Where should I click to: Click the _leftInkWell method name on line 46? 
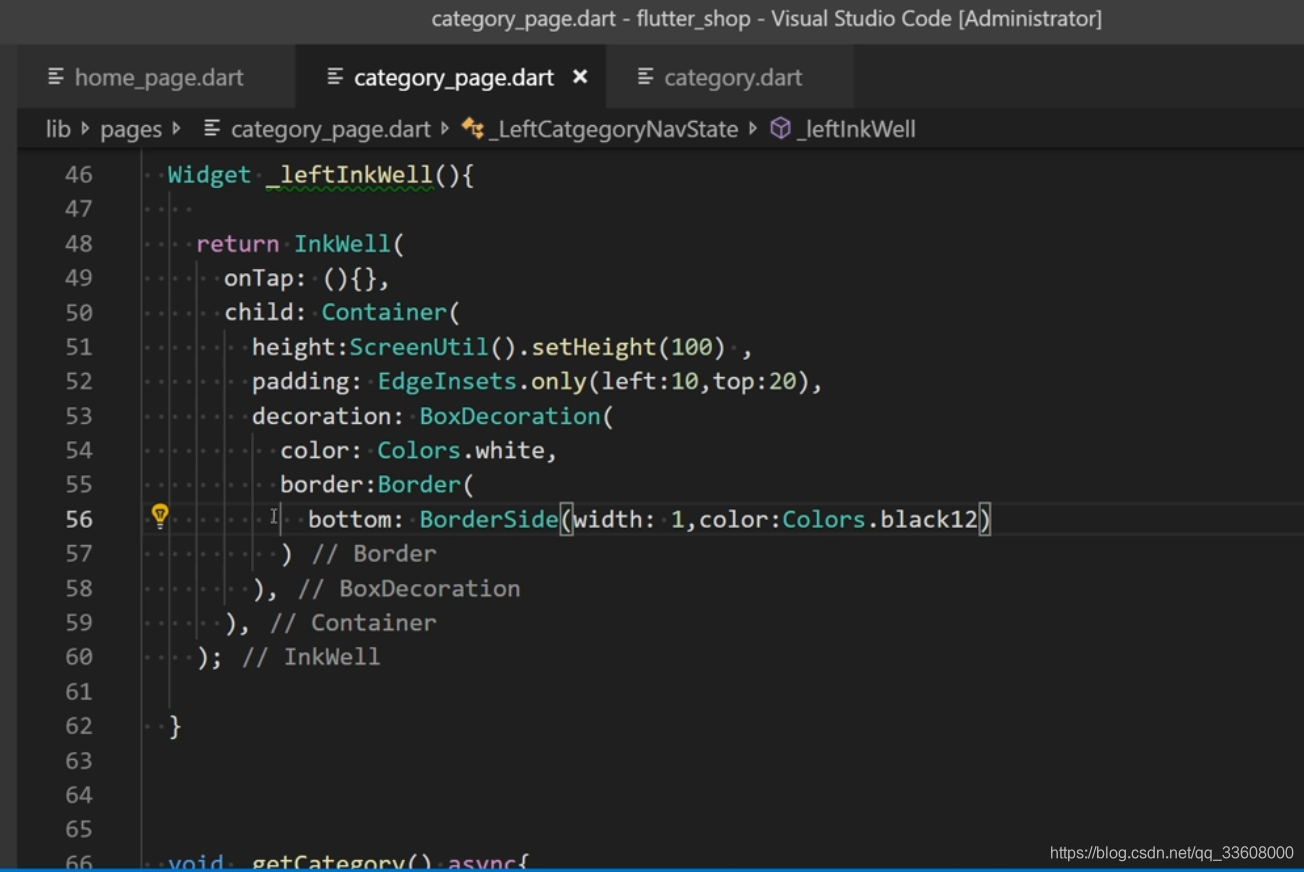click(x=350, y=175)
